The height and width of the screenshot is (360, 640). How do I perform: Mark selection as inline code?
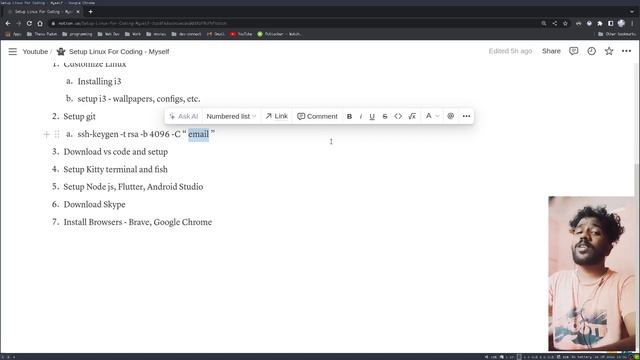(398, 116)
